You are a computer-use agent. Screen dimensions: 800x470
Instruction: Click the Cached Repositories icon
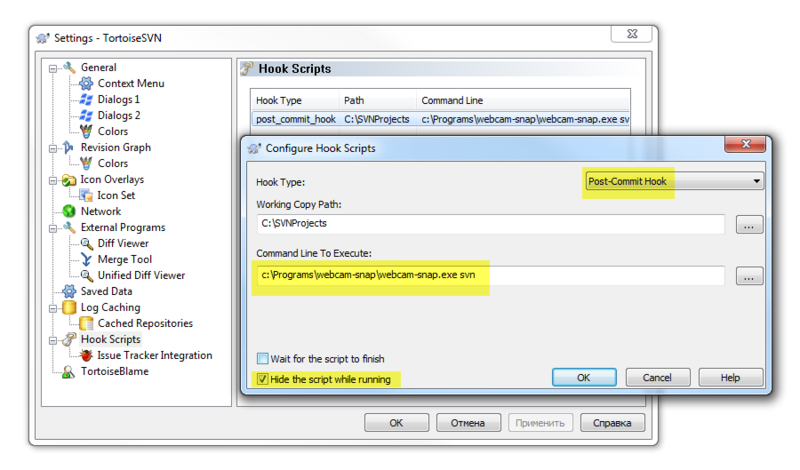pyautogui.click(x=86, y=323)
